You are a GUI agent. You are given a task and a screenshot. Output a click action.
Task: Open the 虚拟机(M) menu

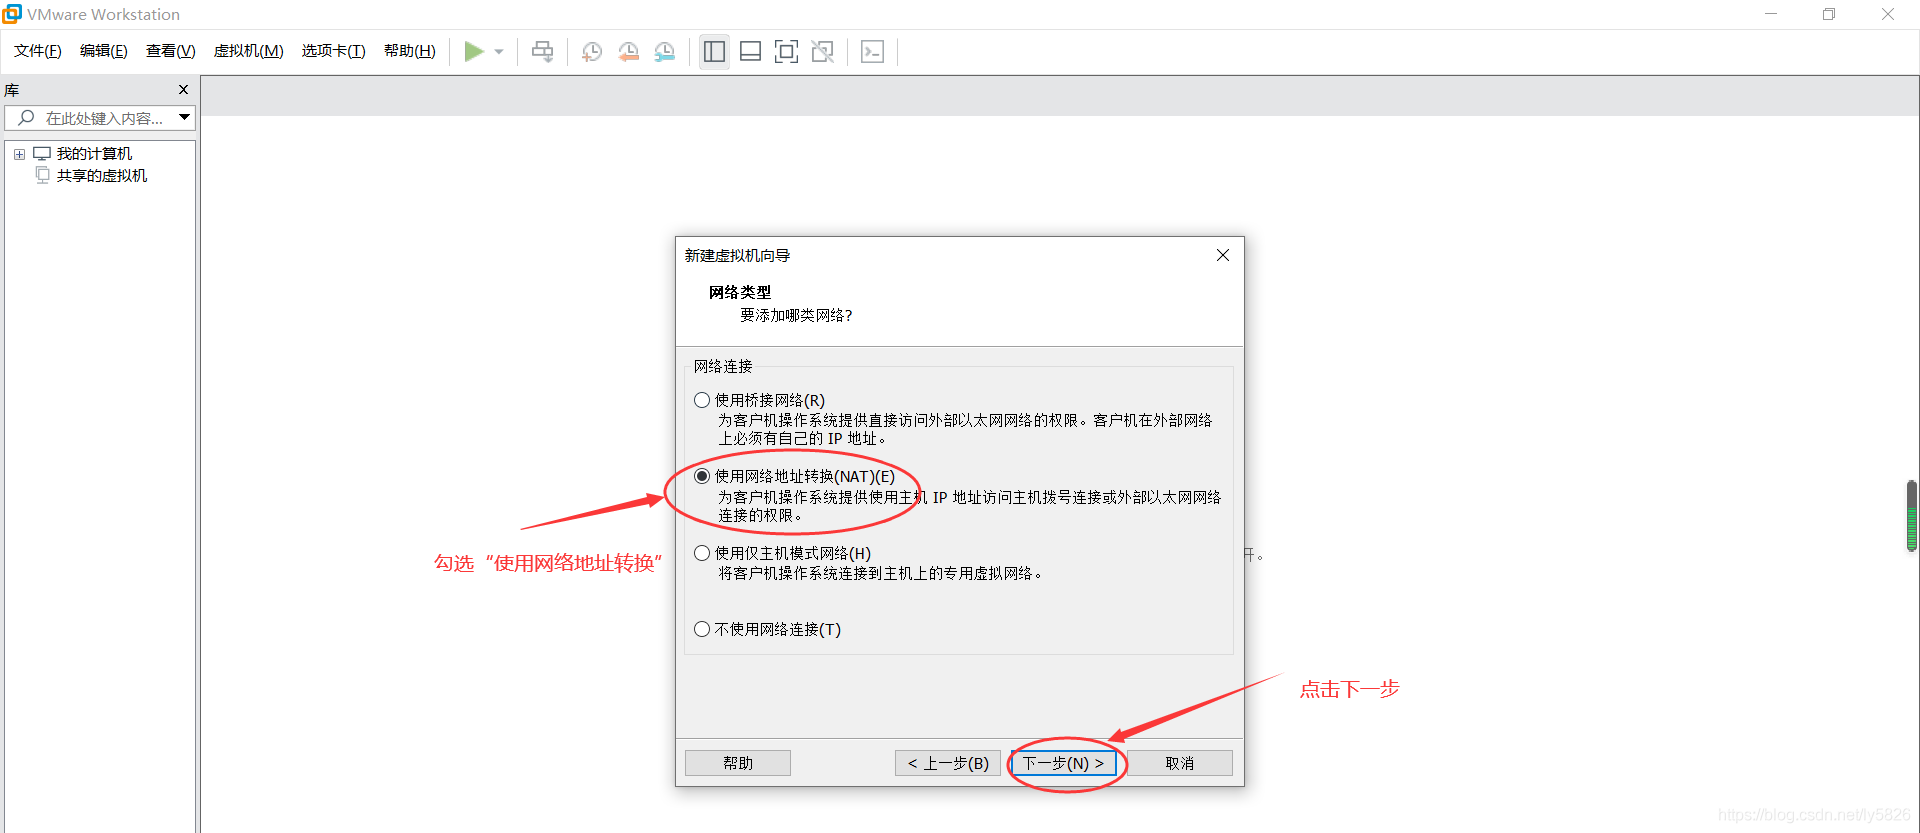[x=249, y=51]
